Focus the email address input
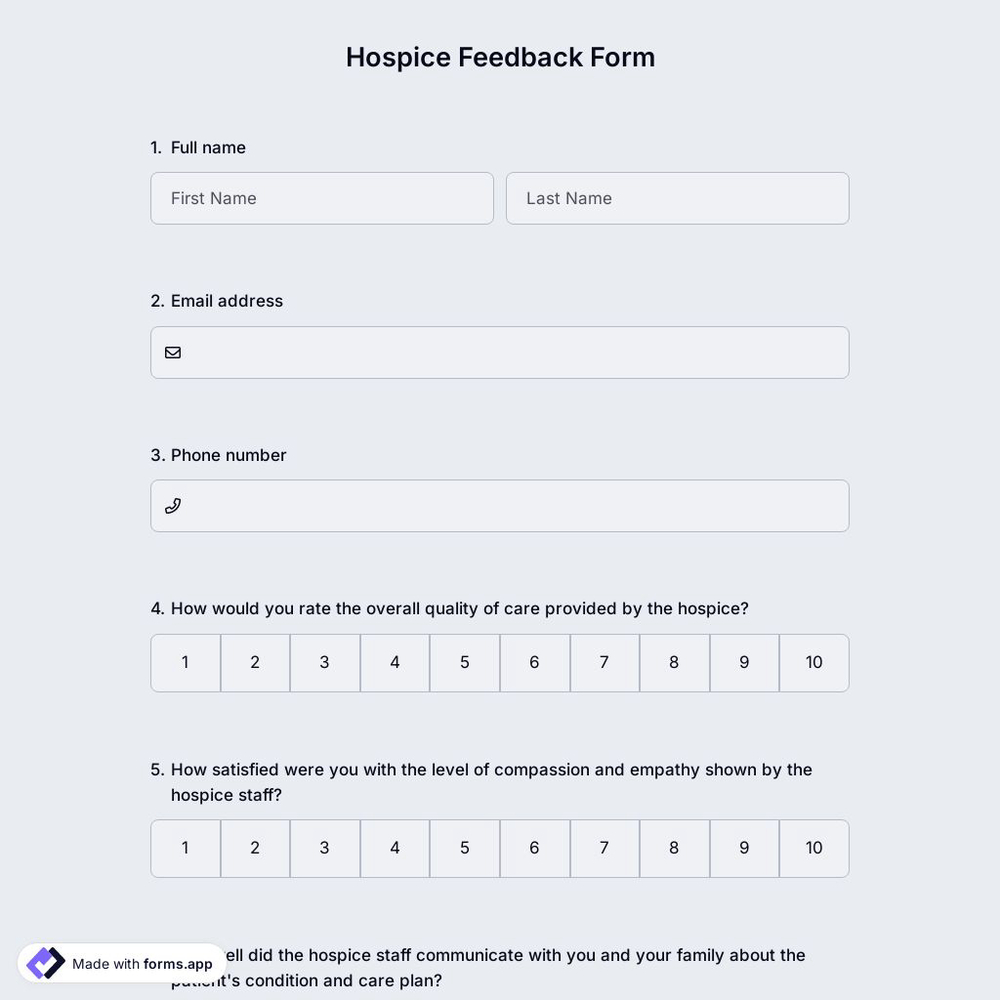The image size is (1000, 1000). tap(500, 352)
